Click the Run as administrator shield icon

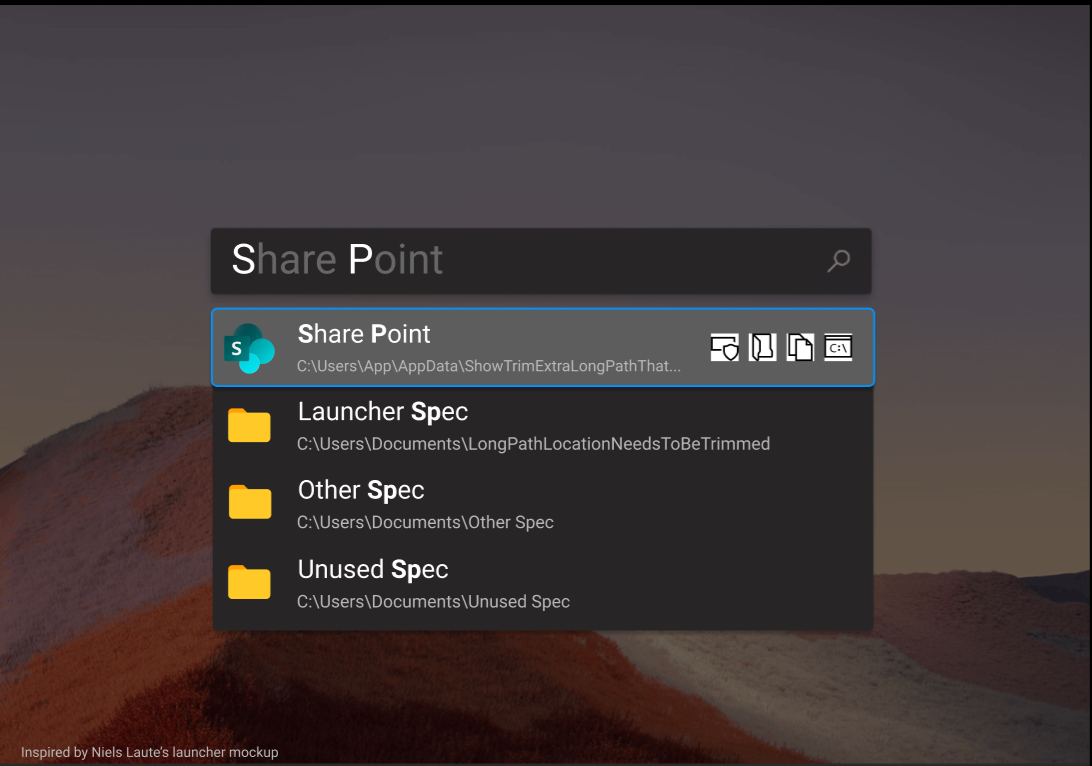(725, 347)
